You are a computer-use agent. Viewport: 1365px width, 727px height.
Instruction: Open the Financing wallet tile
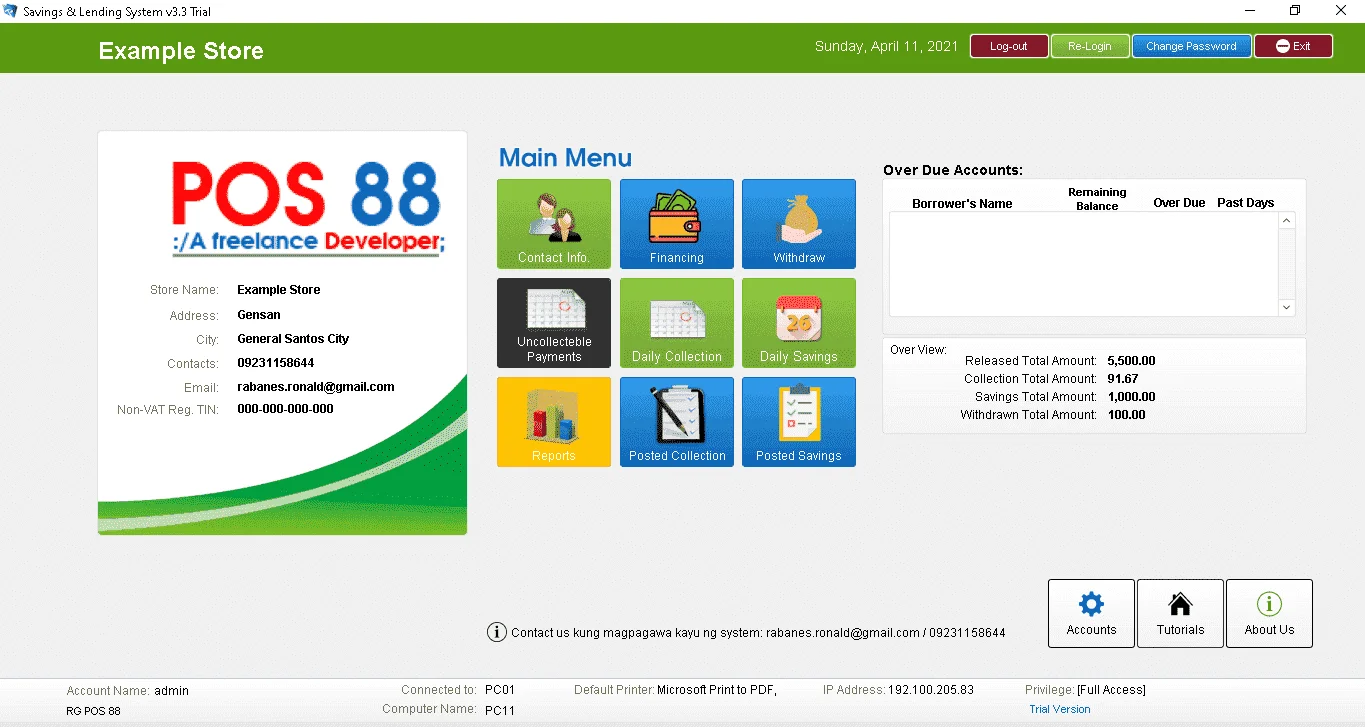(x=677, y=224)
